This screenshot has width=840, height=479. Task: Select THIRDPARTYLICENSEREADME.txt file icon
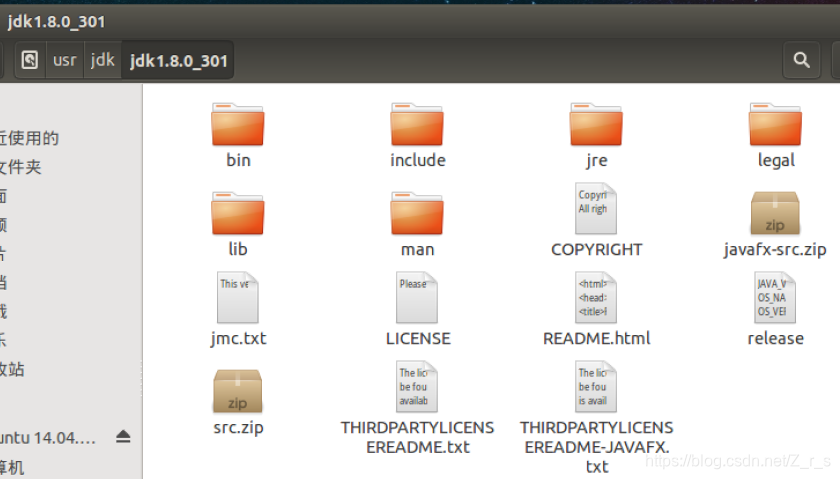tap(417, 386)
